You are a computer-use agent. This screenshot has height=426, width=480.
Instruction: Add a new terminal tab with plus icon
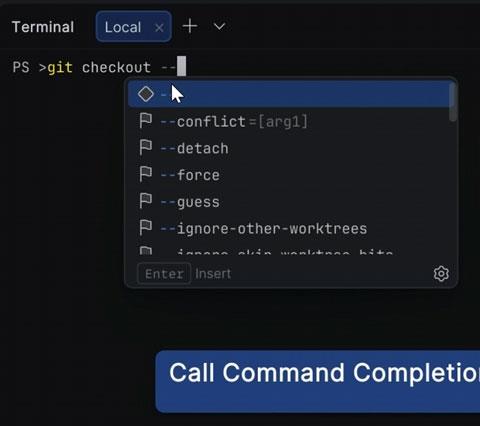[x=190, y=26]
